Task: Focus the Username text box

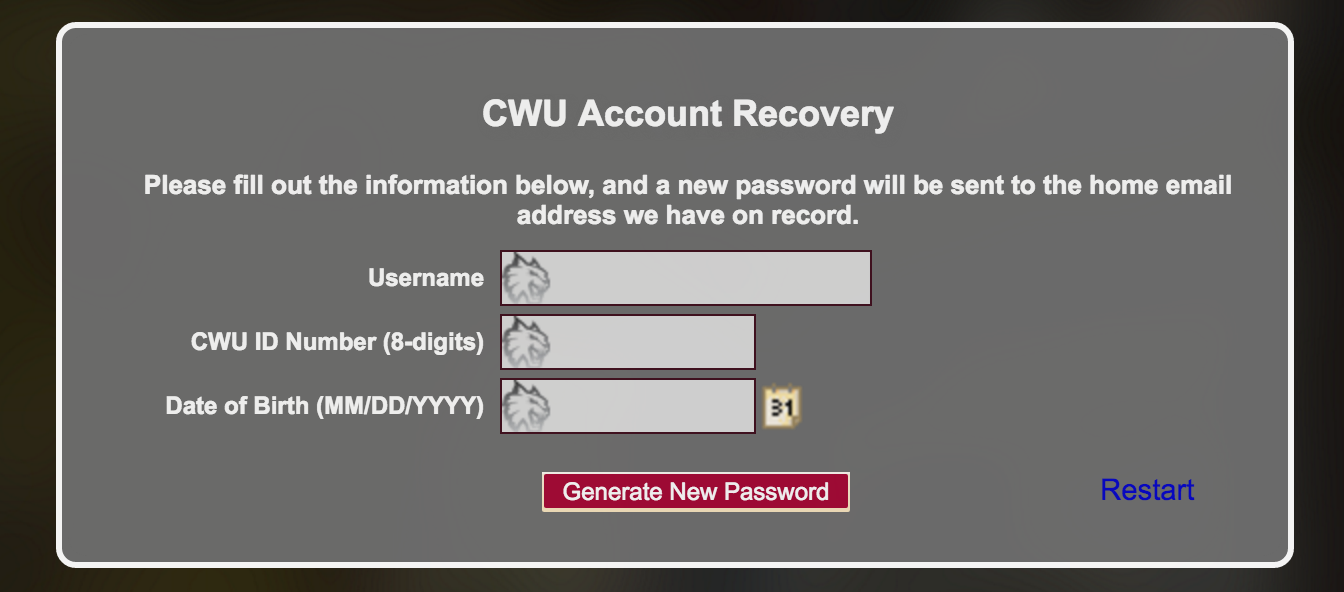Action: point(710,278)
